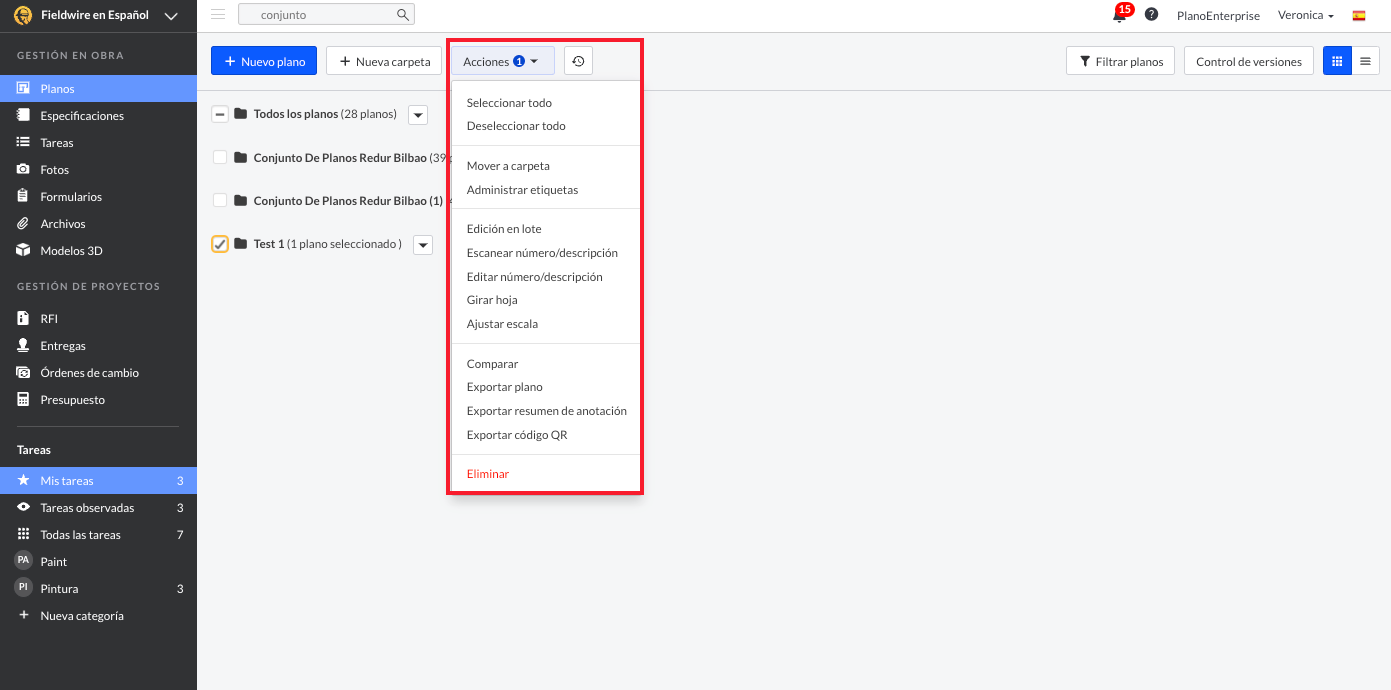
Task: Open Órdenes de cambio in sidebar
Action: click(98, 373)
